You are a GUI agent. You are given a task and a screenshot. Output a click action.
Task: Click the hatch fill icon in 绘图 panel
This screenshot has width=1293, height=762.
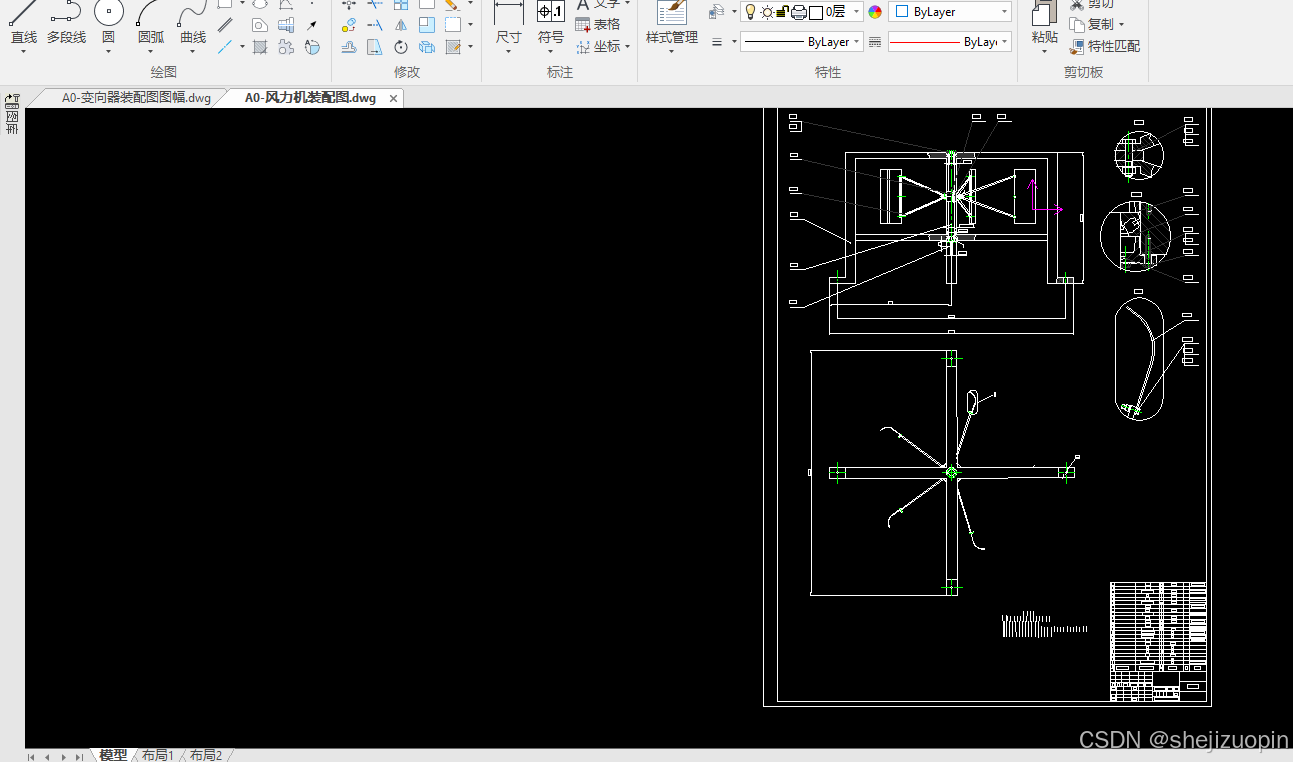click(x=260, y=47)
